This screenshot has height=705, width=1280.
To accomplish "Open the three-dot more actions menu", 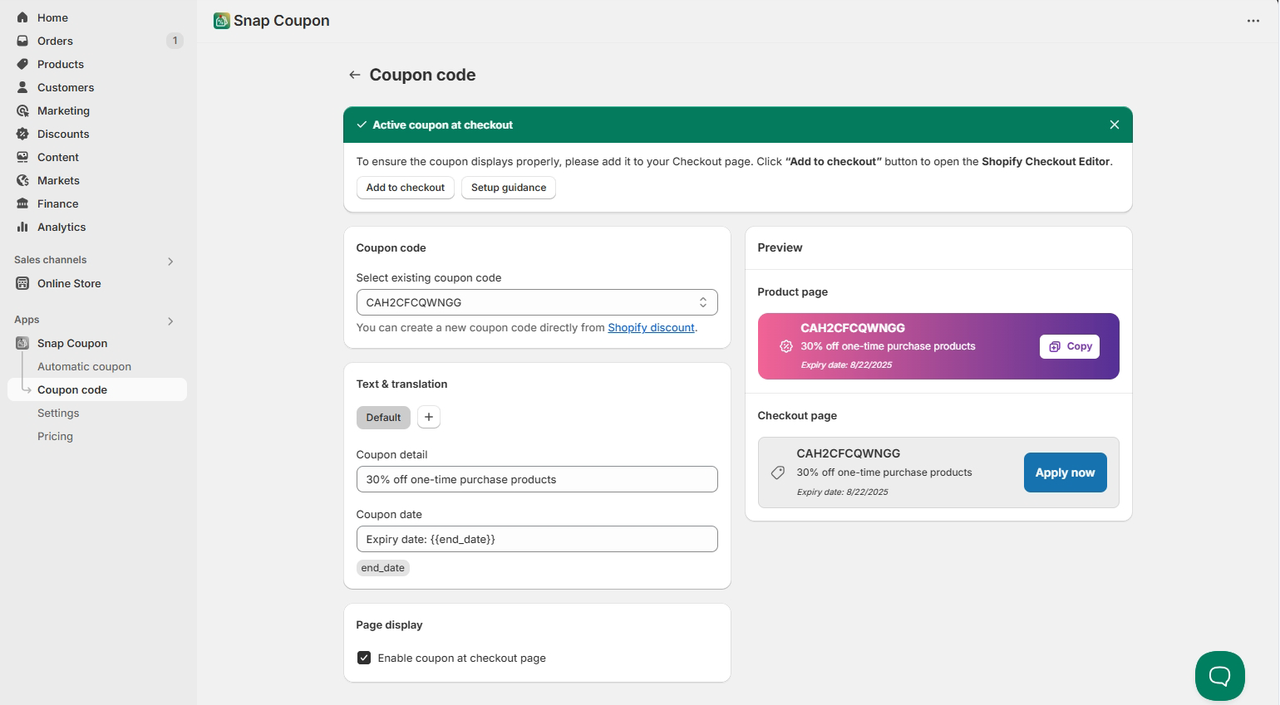I will click(x=1253, y=21).
